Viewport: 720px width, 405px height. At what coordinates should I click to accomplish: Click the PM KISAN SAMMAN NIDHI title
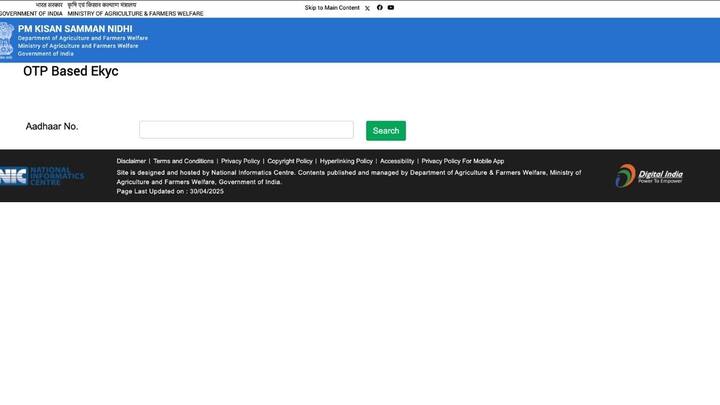75,28
